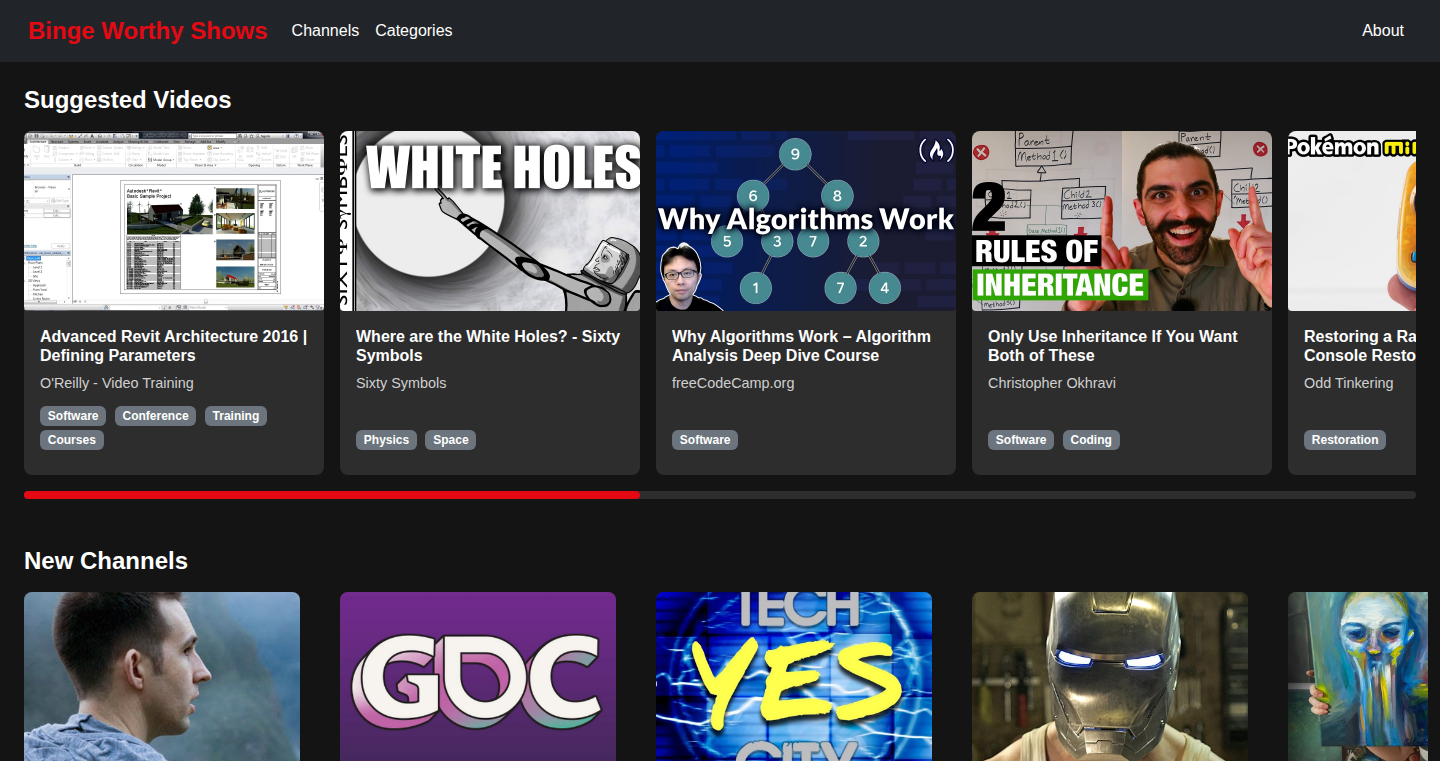Viewport: 1440px width, 761px height.
Task: Select the Coding tag
Action: click(x=1091, y=440)
